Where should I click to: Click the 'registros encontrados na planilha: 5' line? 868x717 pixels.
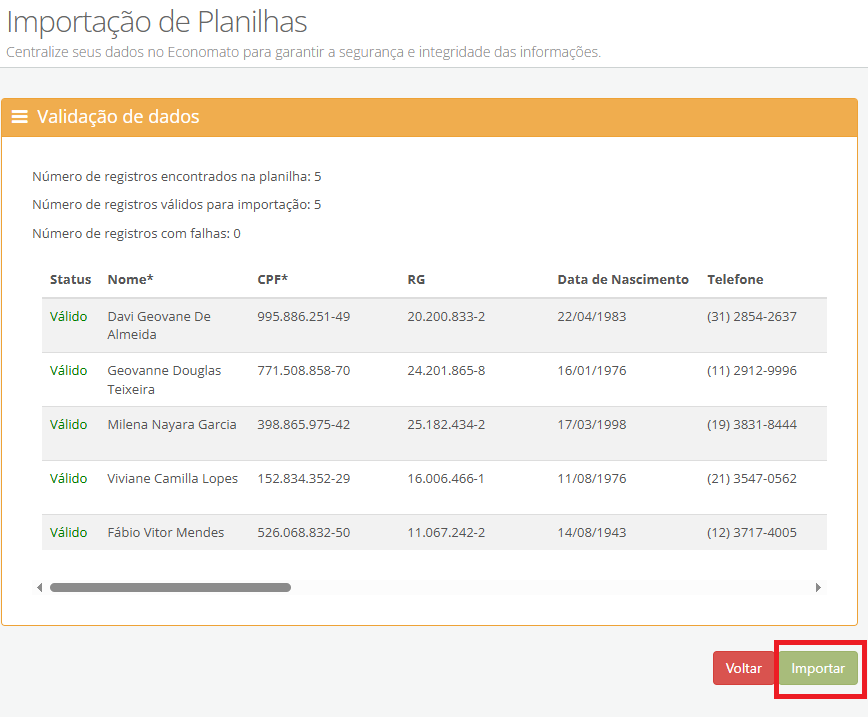click(177, 177)
